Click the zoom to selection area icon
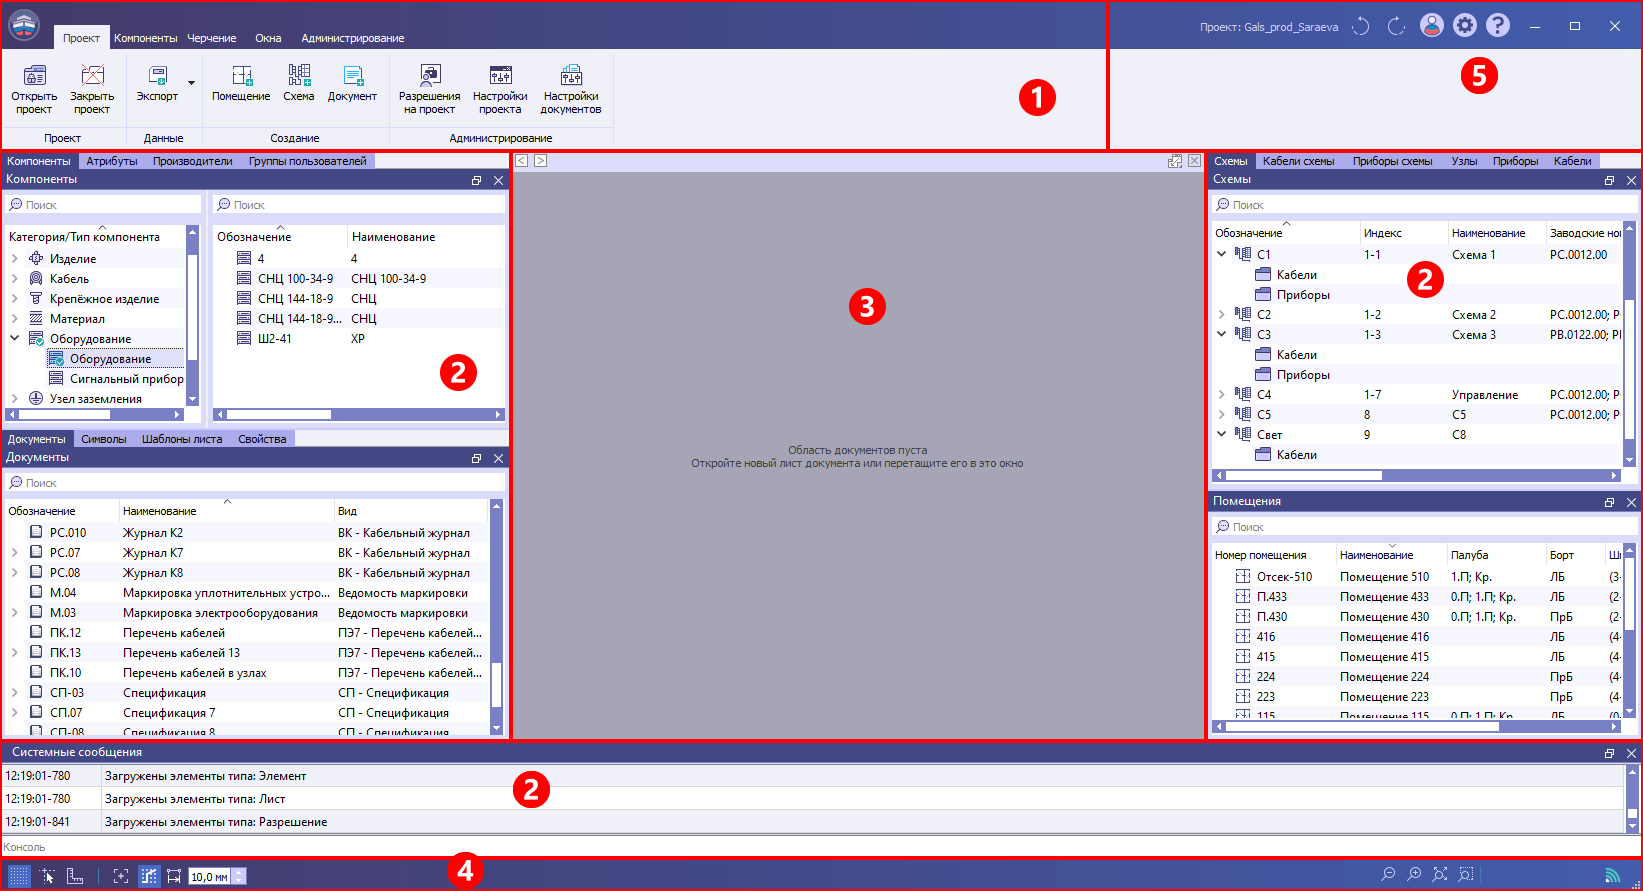The image size is (1643, 891). coord(1466,874)
